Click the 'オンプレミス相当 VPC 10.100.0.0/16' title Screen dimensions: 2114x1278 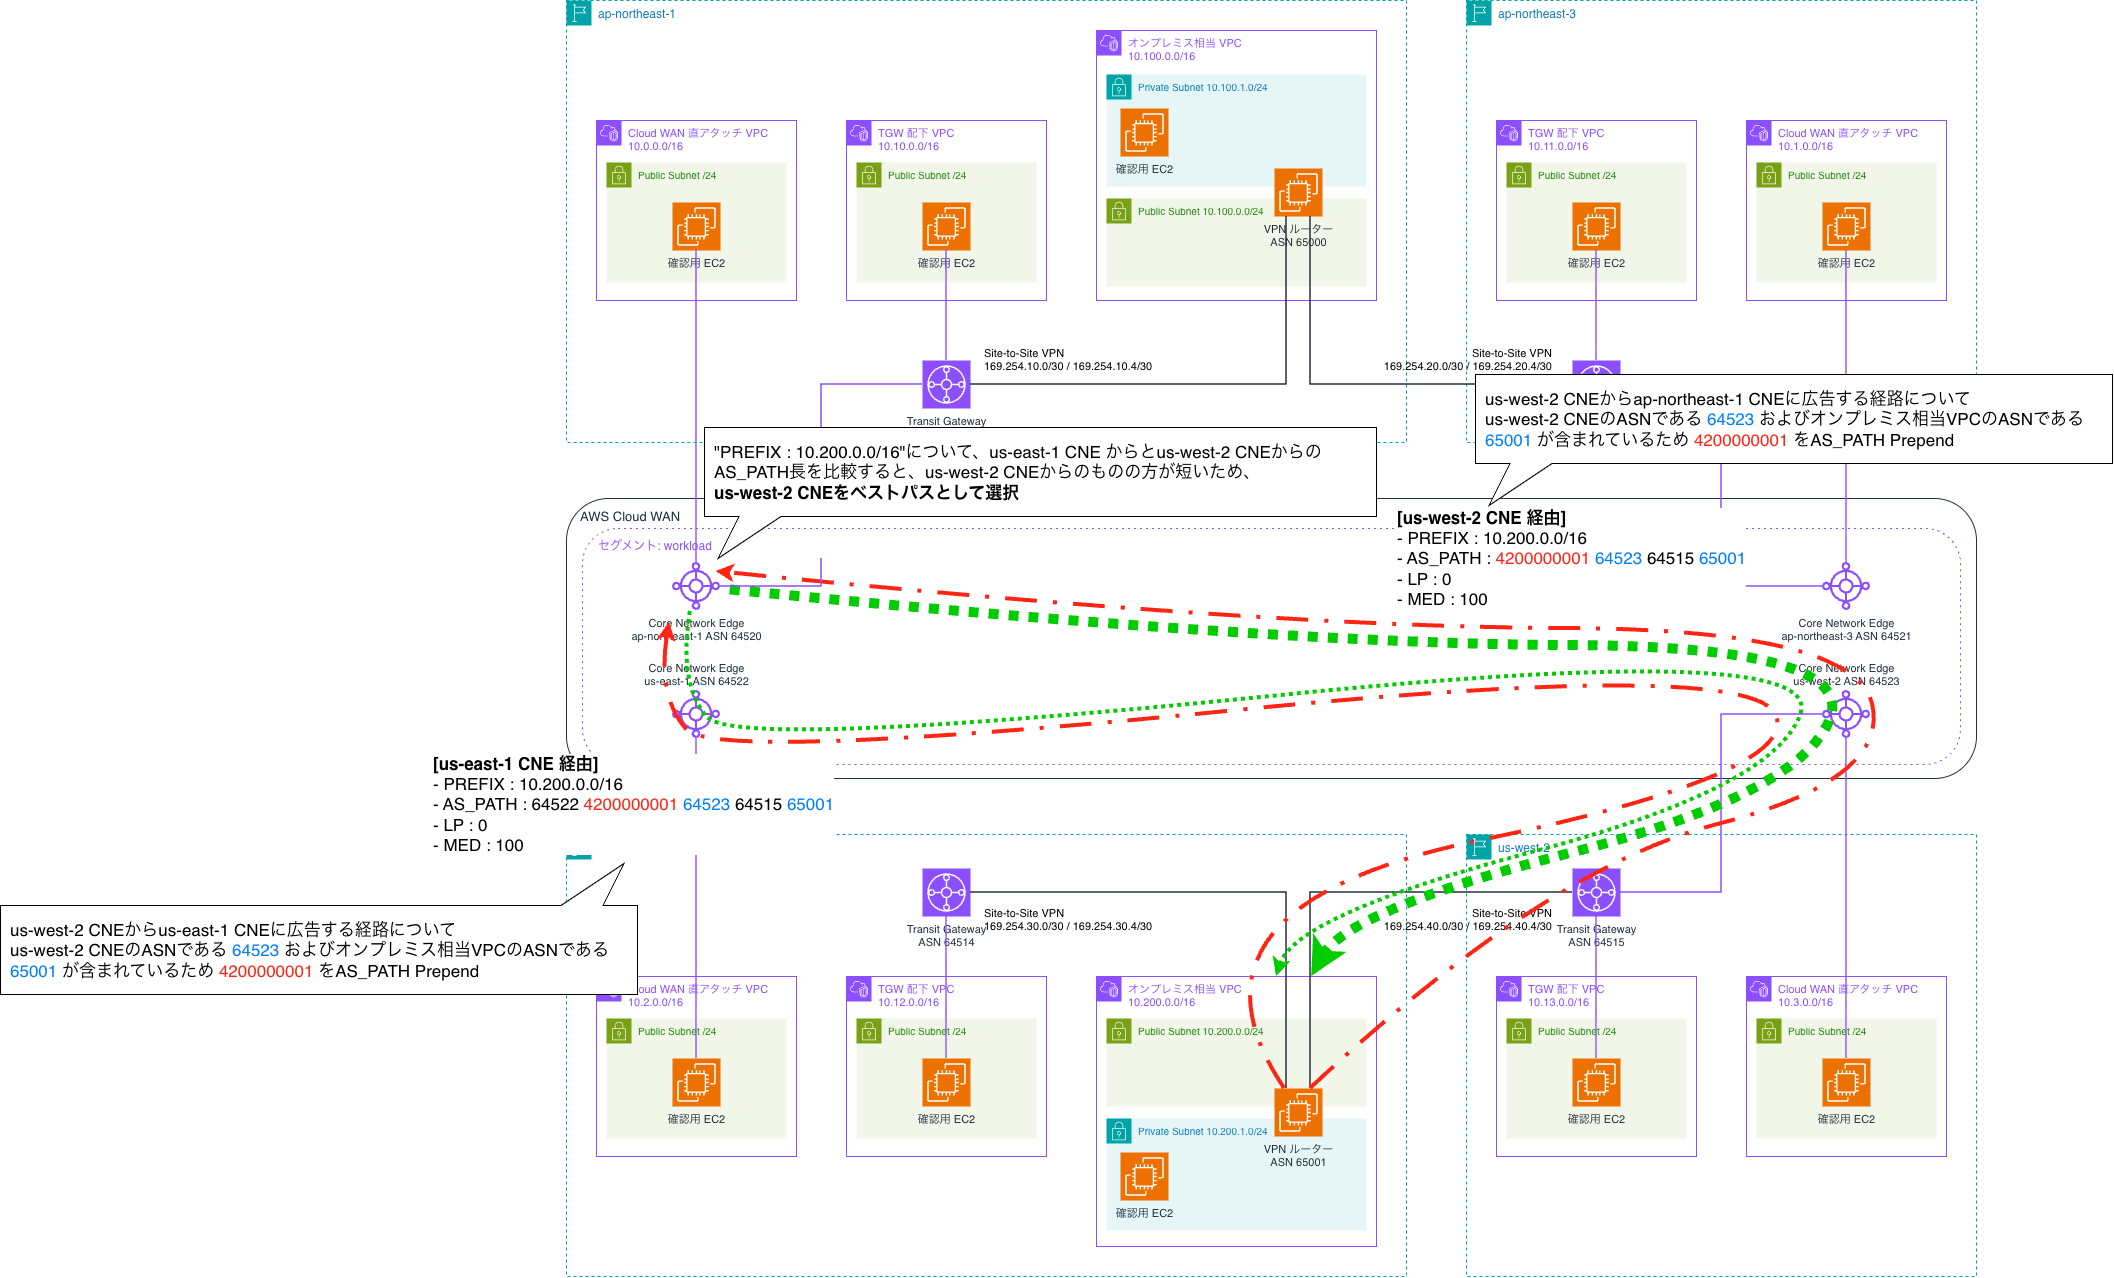1185,50
